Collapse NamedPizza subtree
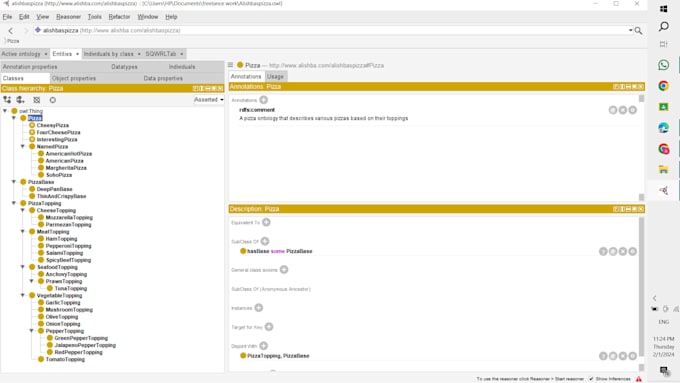680x383 pixels. (x=23, y=147)
